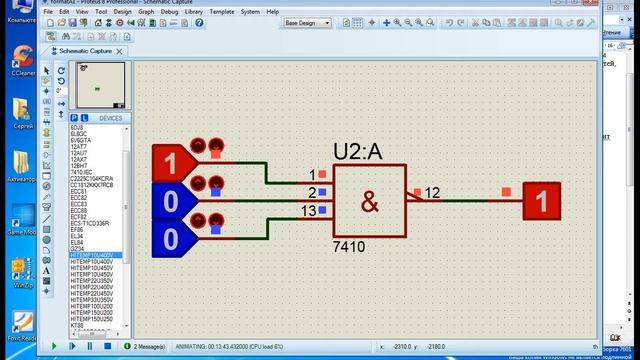Image resolution: width=640 pixels, height=360 pixels.
Task: Click the Pick Devices 'P' button
Action: tap(74, 118)
